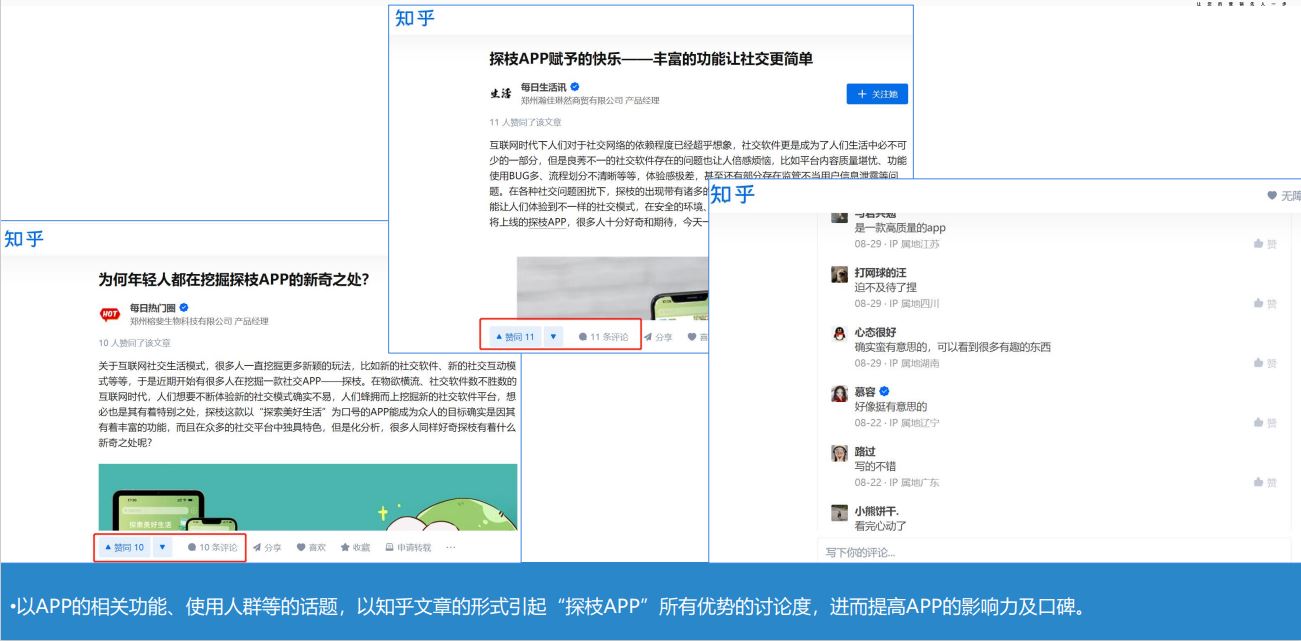Click the 关注她 follow button
The width and height of the screenshot is (1301, 641).
[x=876, y=94]
